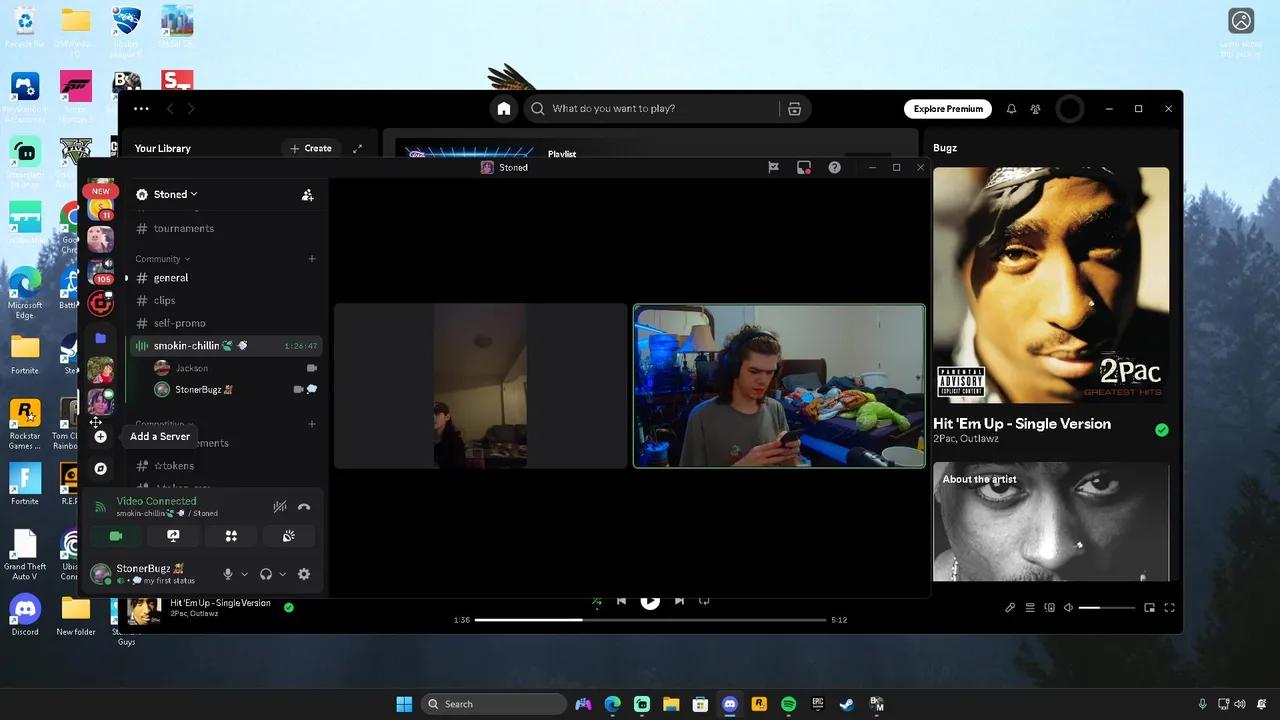Toggle repeat mode in Spotify playback
The height and width of the screenshot is (720, 1280).
tap(703, 600)
